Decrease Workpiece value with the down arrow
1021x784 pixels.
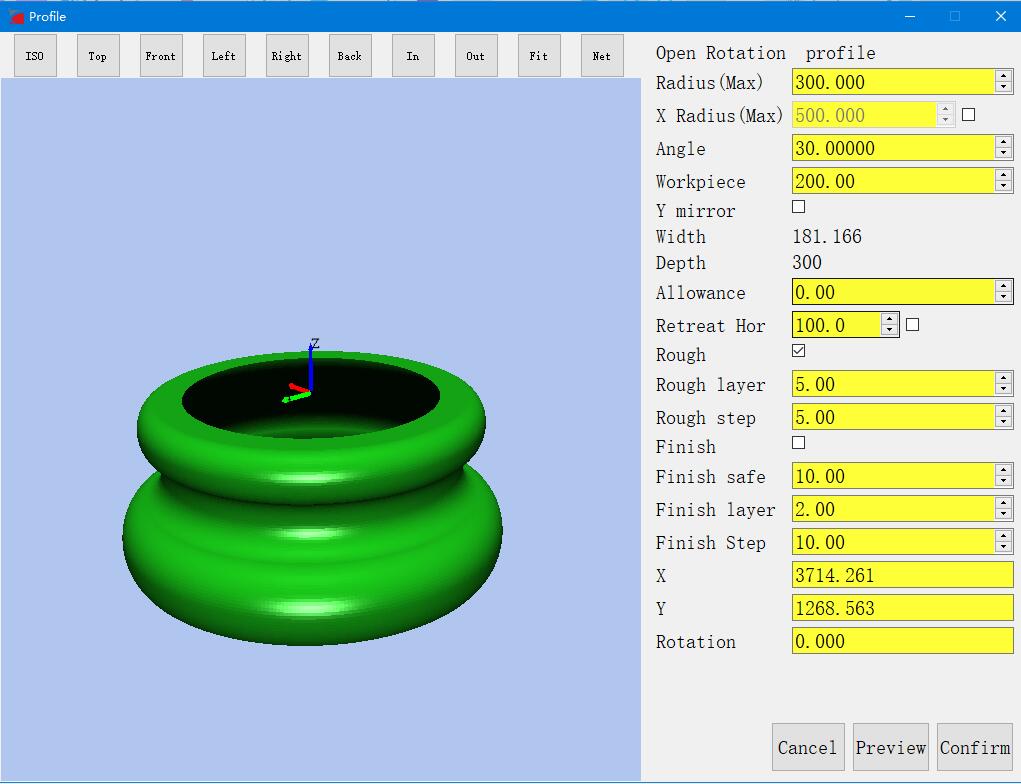coord(1003,187)
